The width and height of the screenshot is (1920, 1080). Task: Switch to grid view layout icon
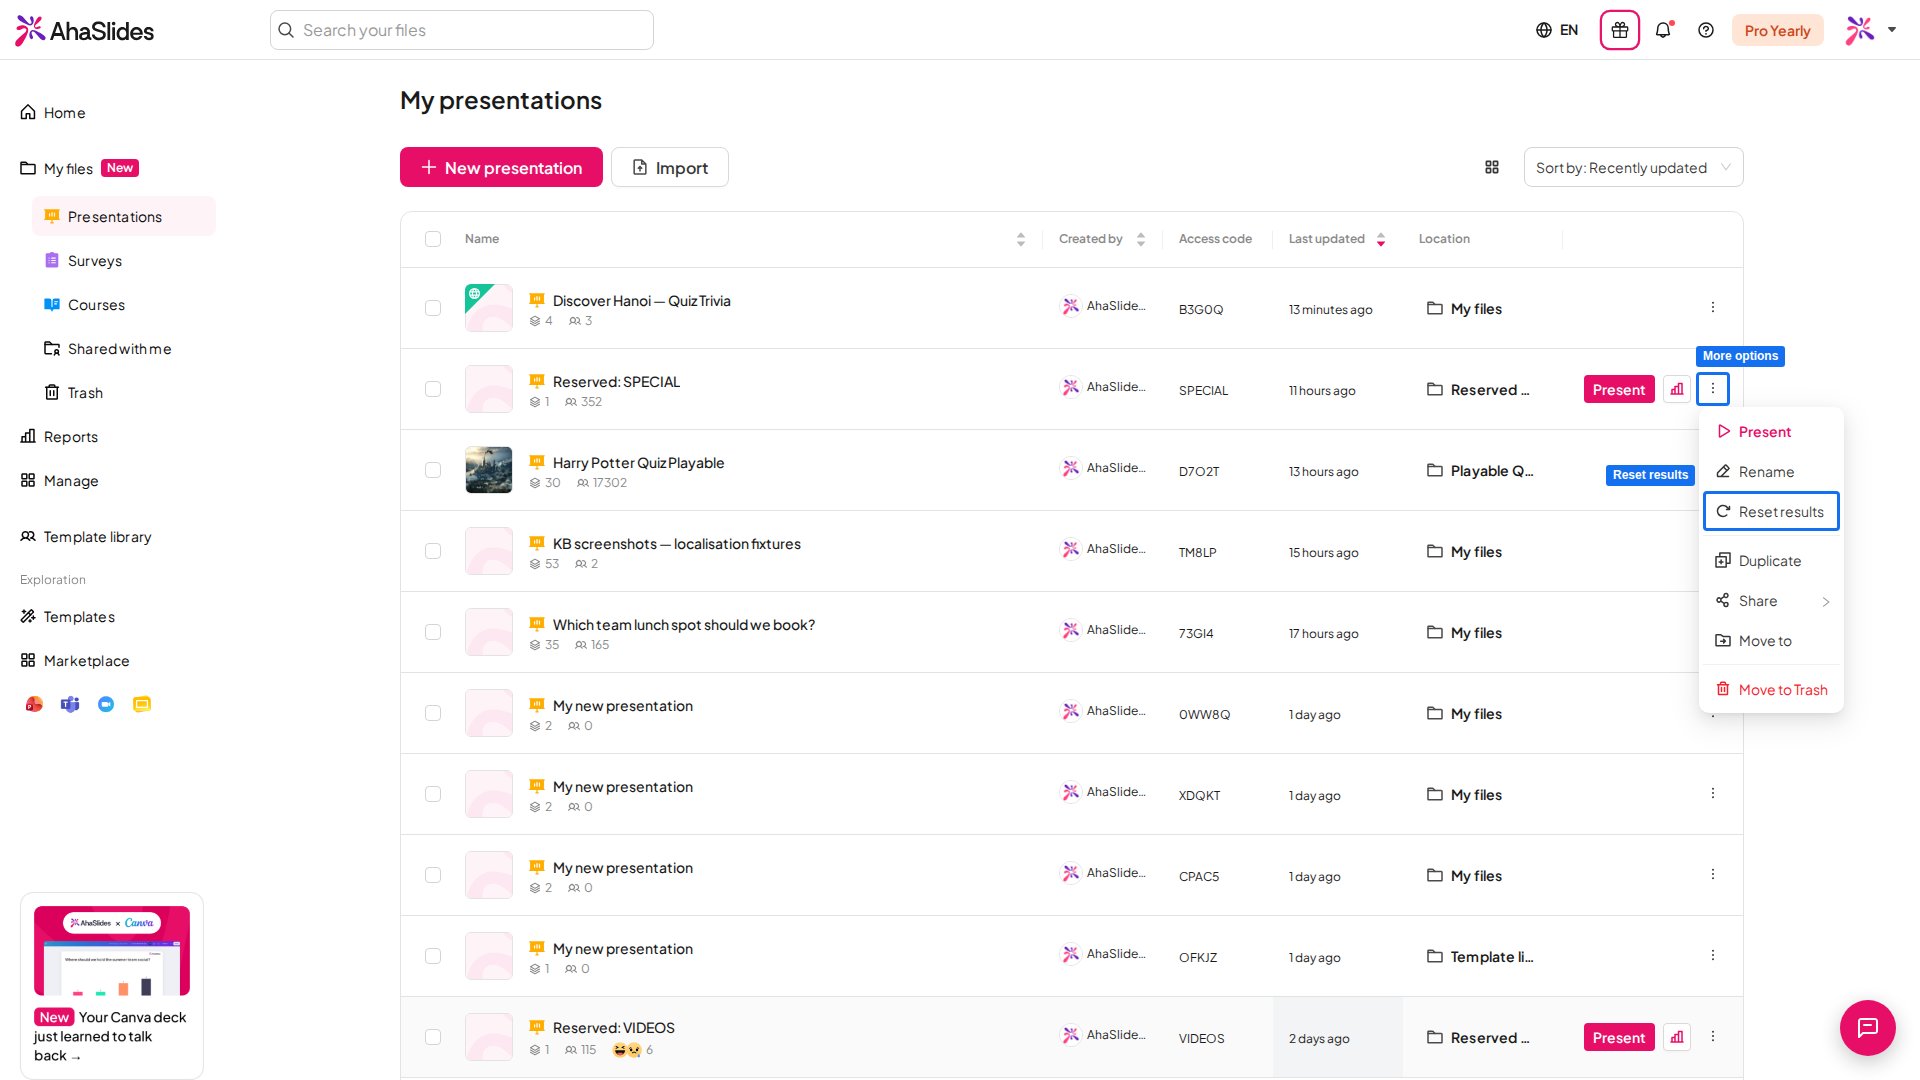tap(1492, 167)
